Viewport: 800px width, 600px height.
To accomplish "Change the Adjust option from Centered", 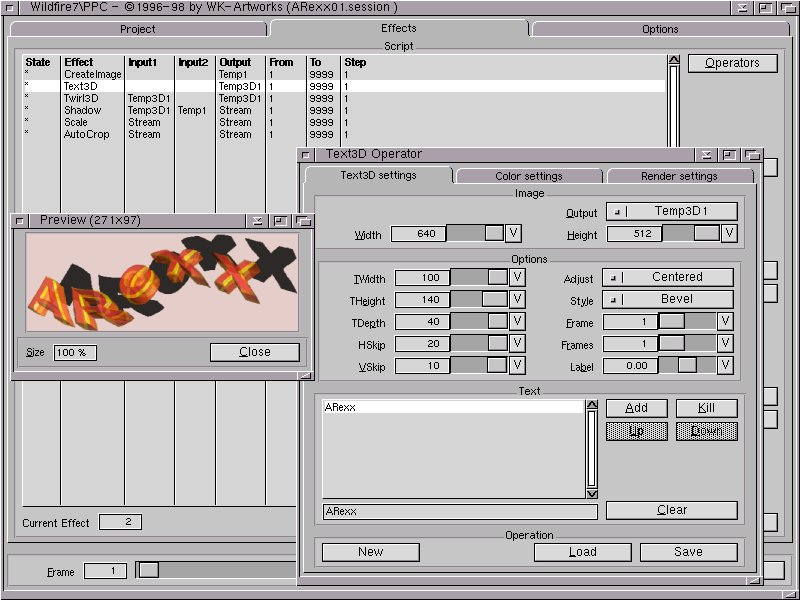I will click(x=668, y=278).
